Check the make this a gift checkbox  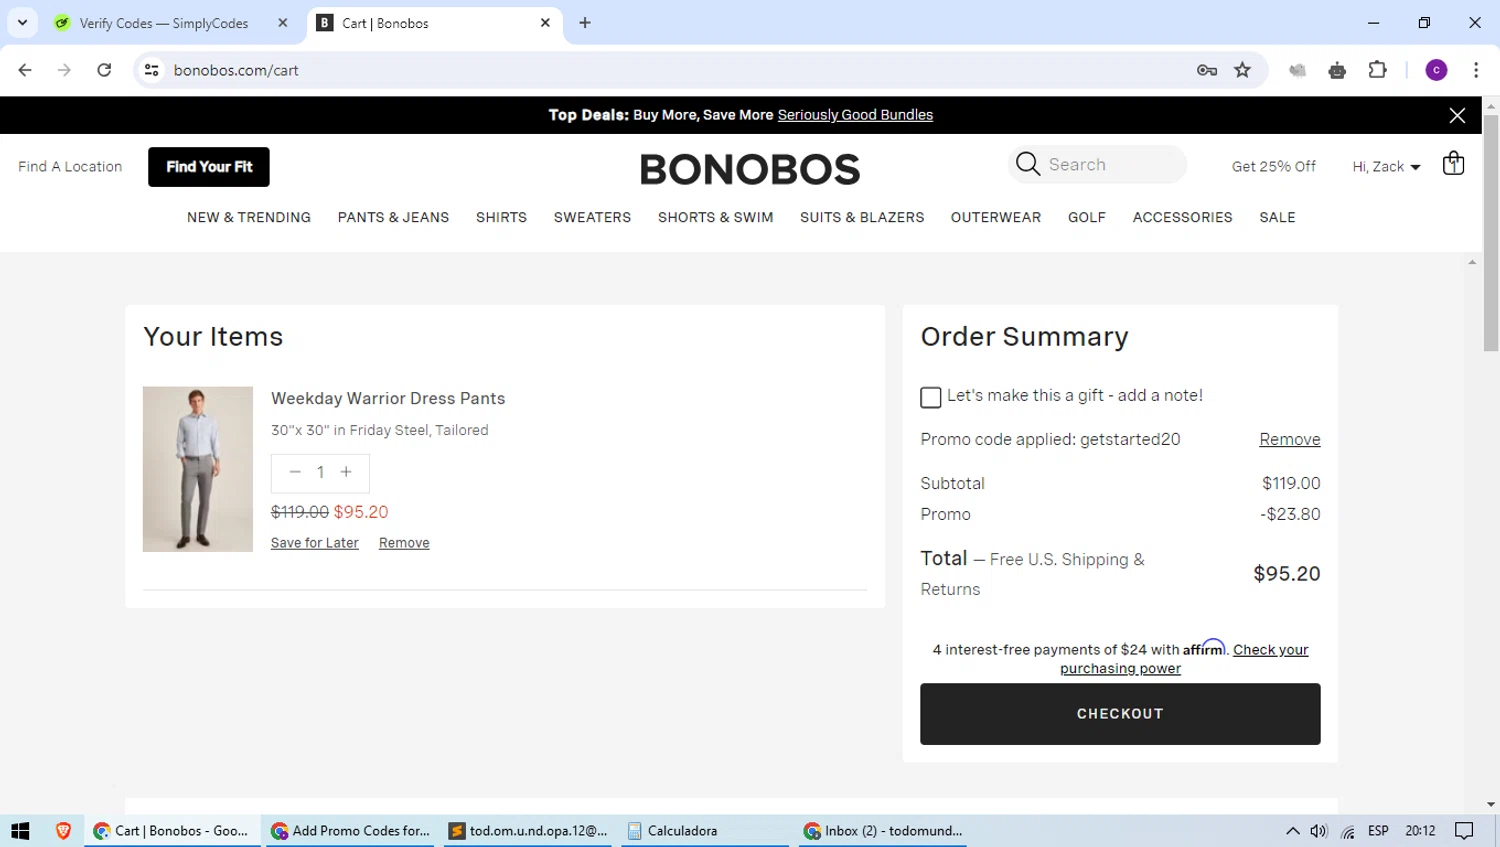pos(931,397)
